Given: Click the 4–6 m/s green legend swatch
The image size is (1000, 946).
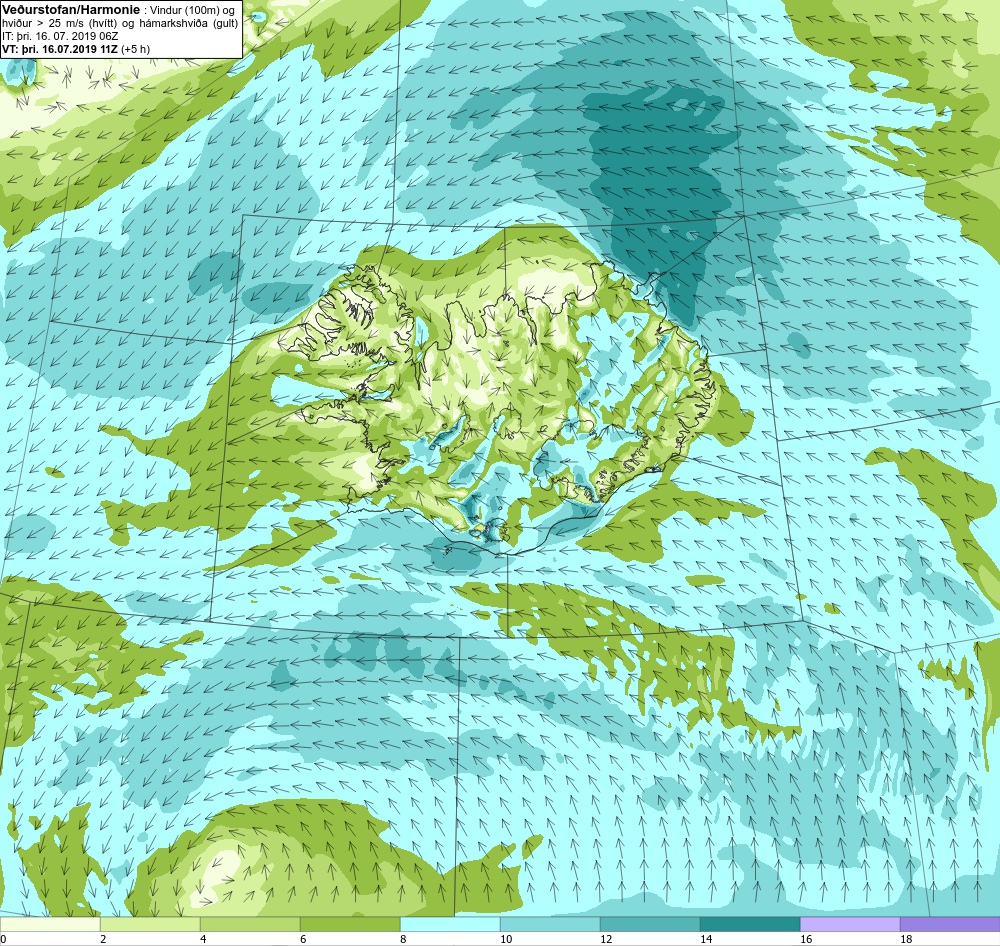Looking at the screenshot, I should coord(250,925).
